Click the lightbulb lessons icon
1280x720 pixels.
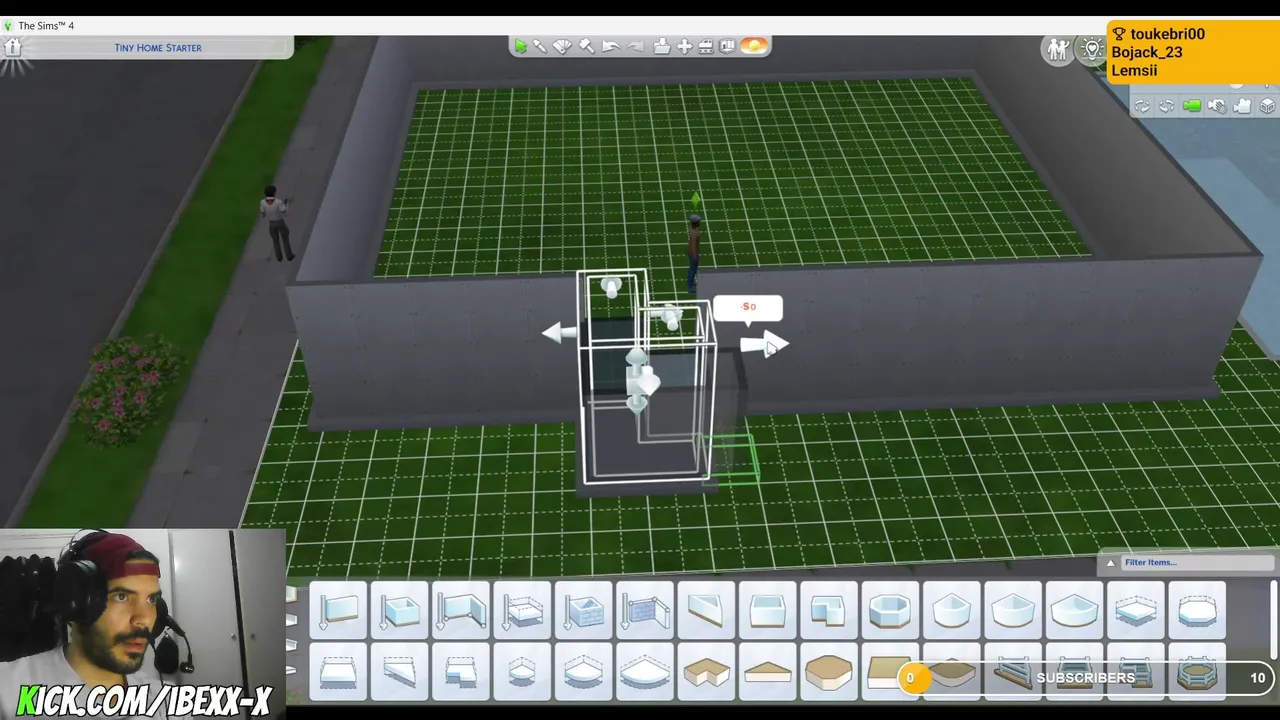(x=1092, y=49)
